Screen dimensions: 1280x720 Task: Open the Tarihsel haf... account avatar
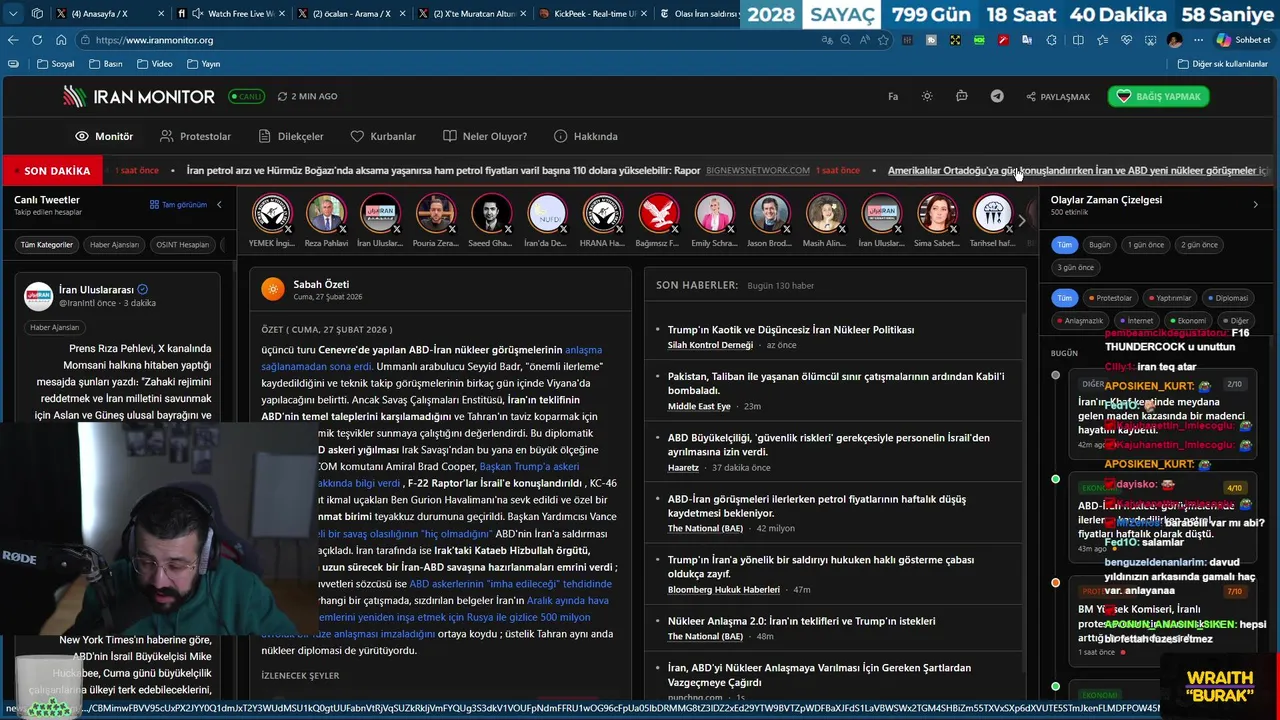click(992, 214)
